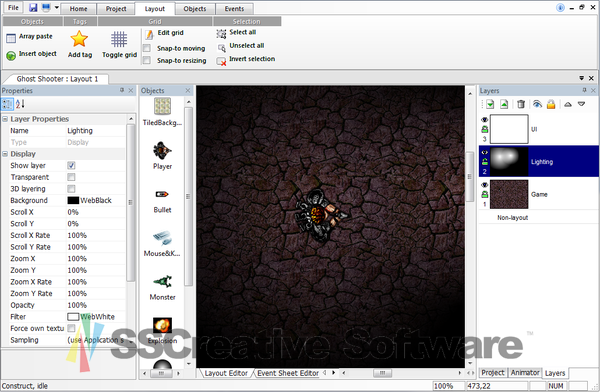Check the Force own texture checkbox
This screenshot has height=392, width=600.
coord(71,328)
